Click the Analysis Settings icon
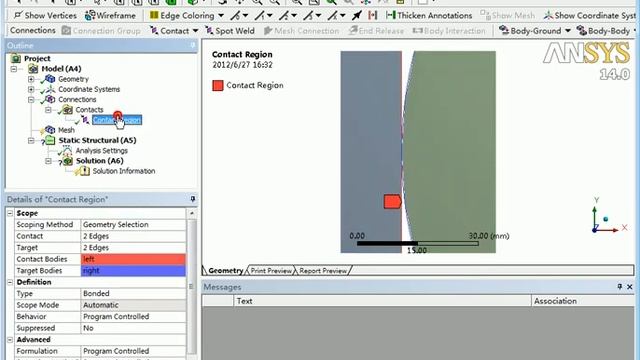This screenshot has width=640, height=360. 67,150
